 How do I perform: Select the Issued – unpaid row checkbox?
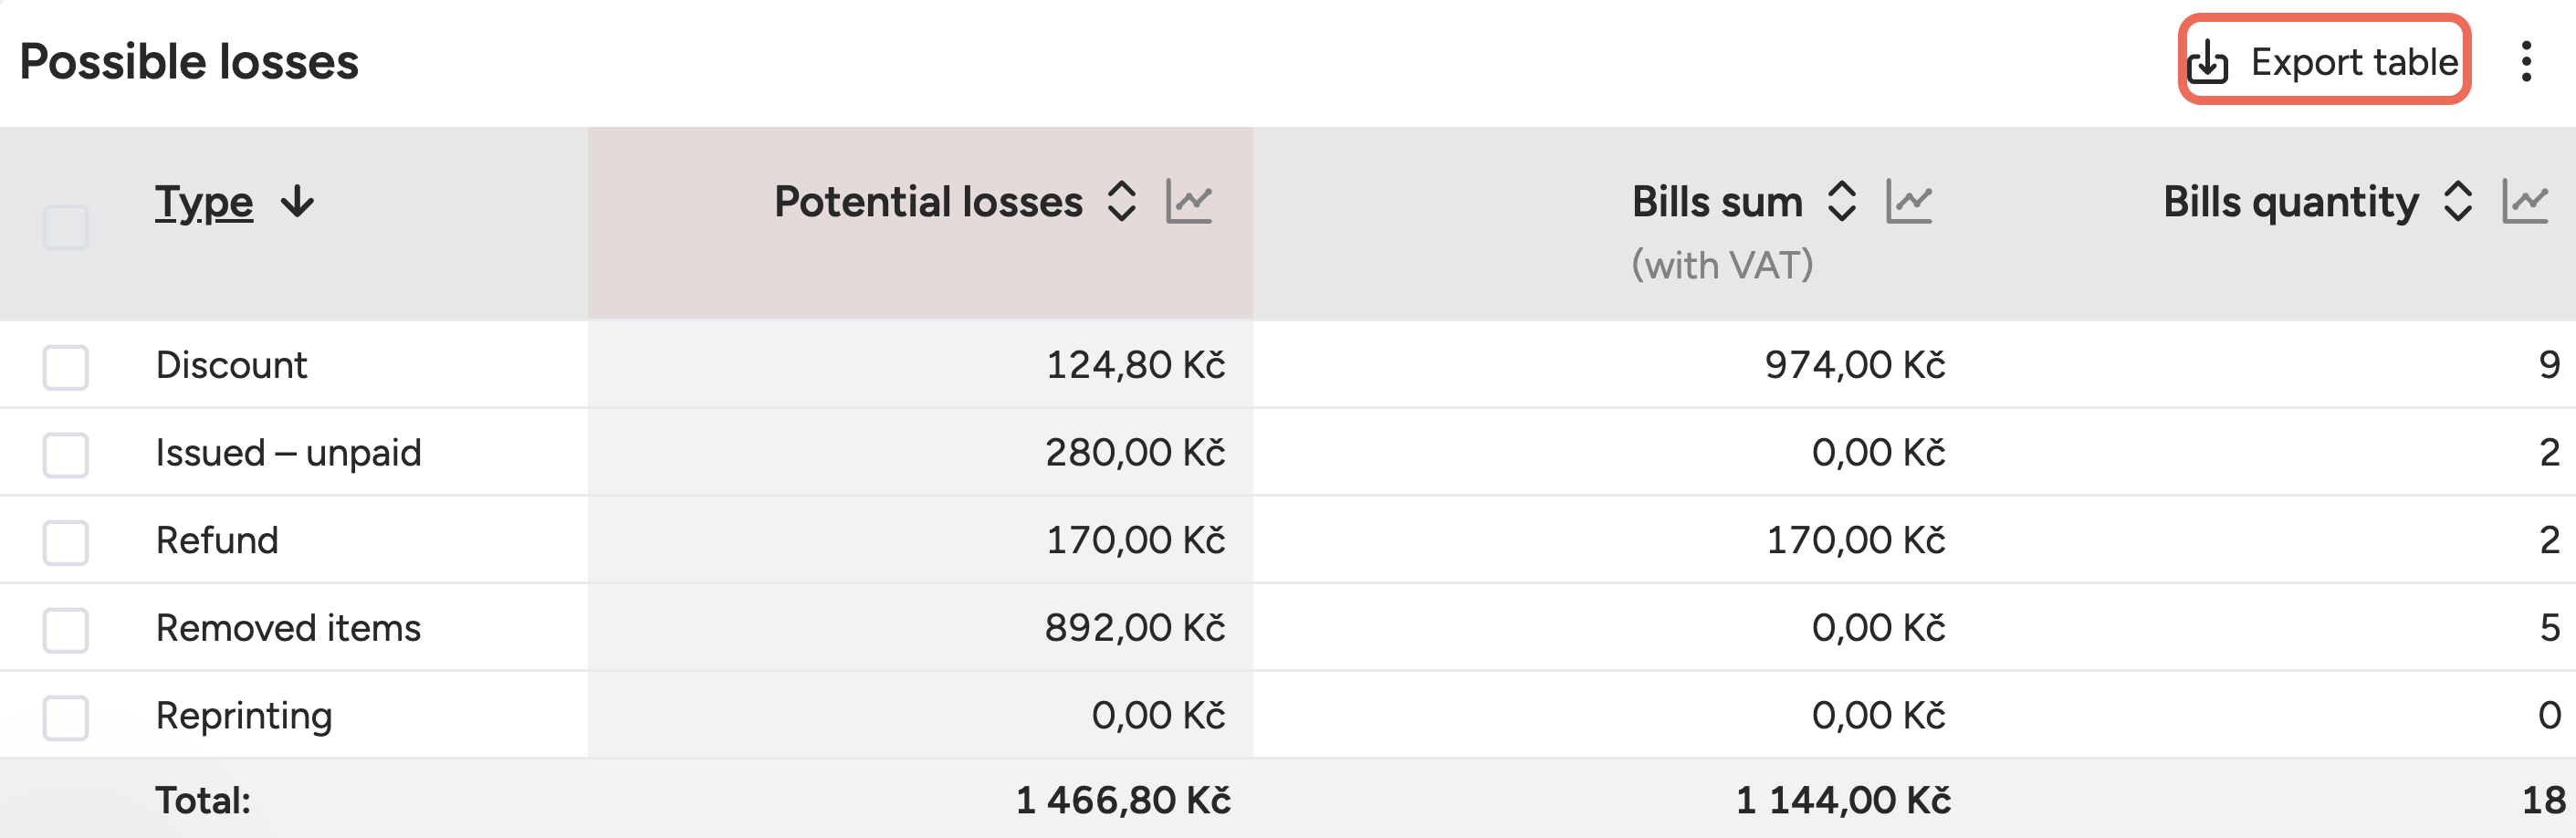point(66,455)
